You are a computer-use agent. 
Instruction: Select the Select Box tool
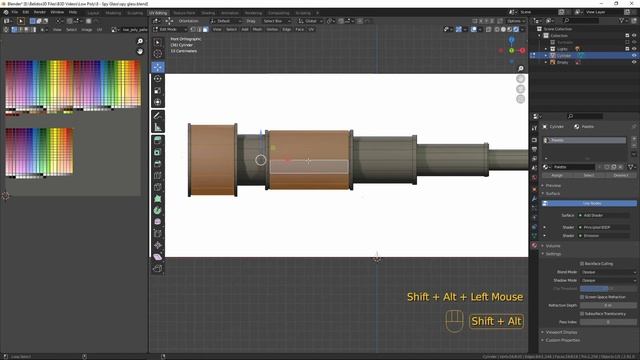[x=158, y=42]
